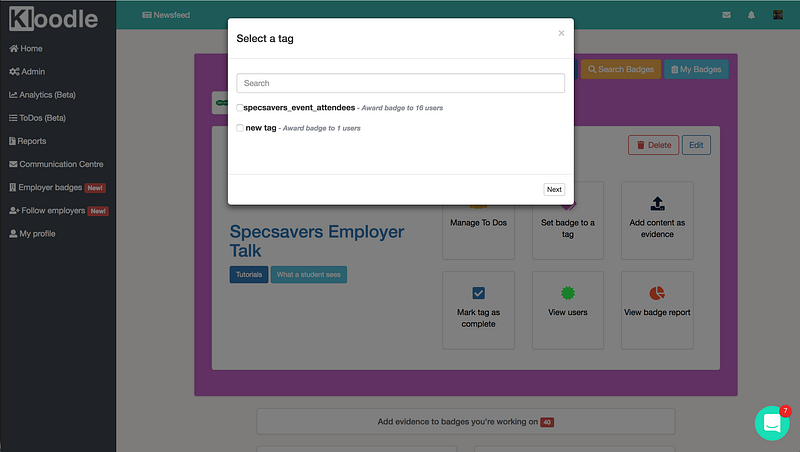
Task: Click the Reports document icon in sidebar
Action: 12,141
